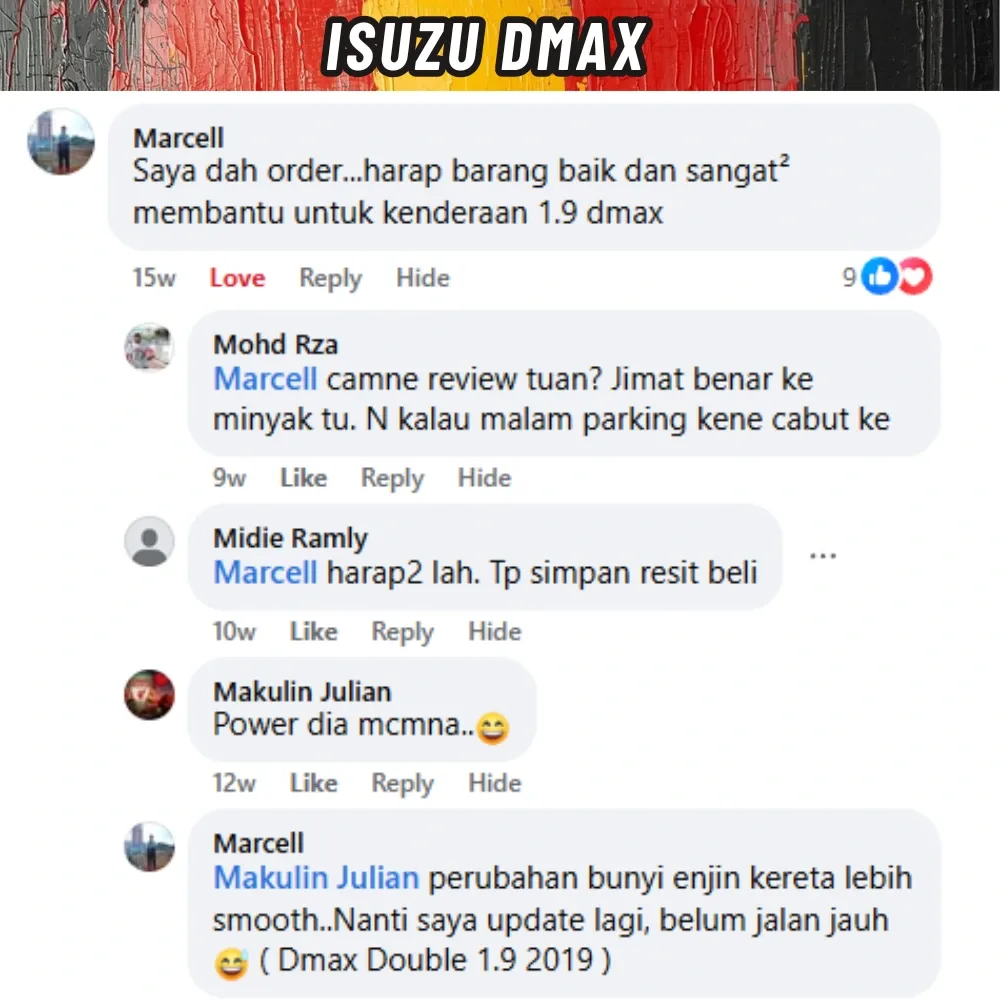Screen dimensions: 1000x1000
Task: Open the three-dot menu beside Midie Ramly's comment
Action: tap(823, 556)
